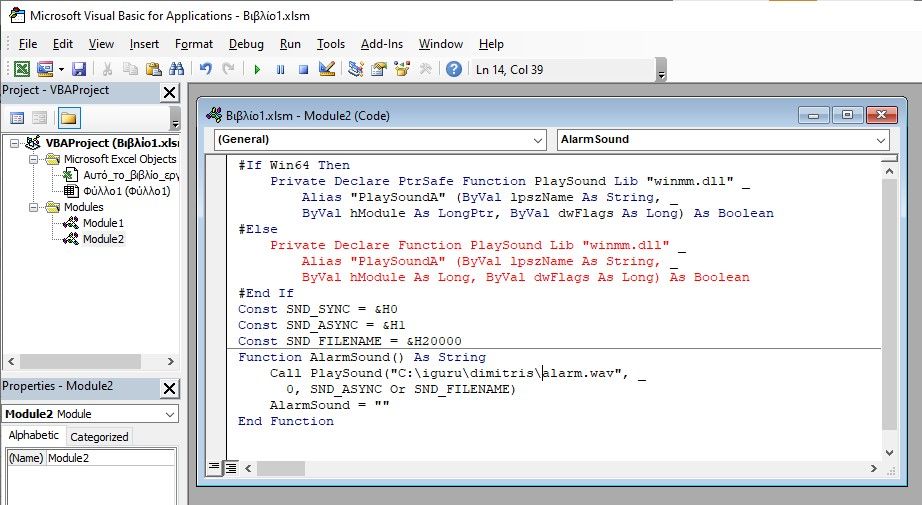Image resolution: width=922 pixels, height=505 pixels.
Task: Switch to the Alphabetic tab
Action: coord(34,436)
